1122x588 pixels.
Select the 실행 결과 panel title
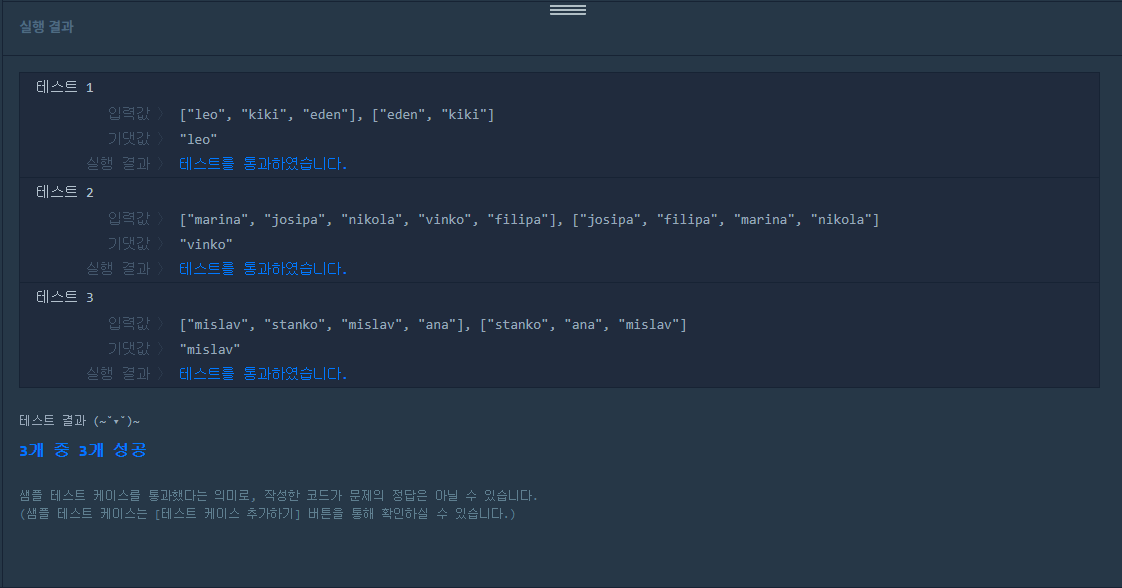click(47, 26)
